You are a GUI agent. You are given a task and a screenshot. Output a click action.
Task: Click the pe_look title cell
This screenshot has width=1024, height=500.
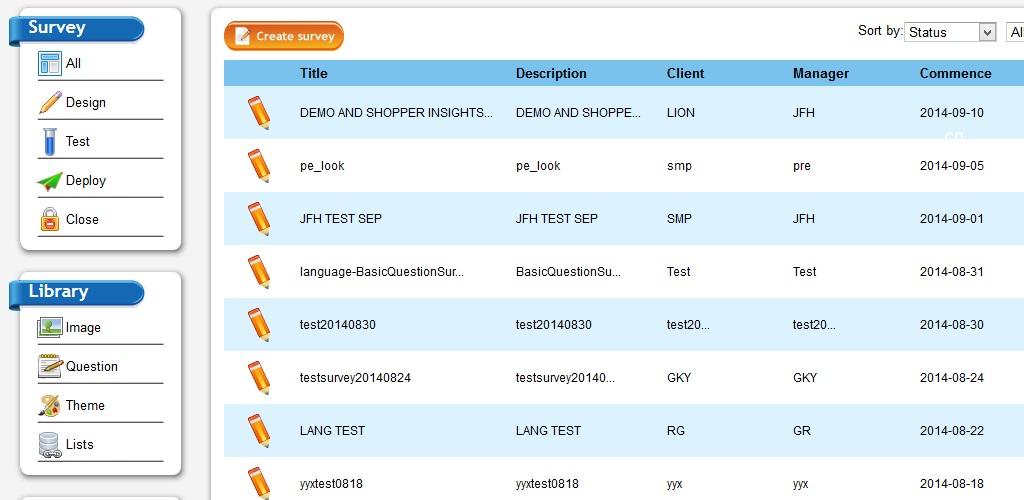(322, 166)
